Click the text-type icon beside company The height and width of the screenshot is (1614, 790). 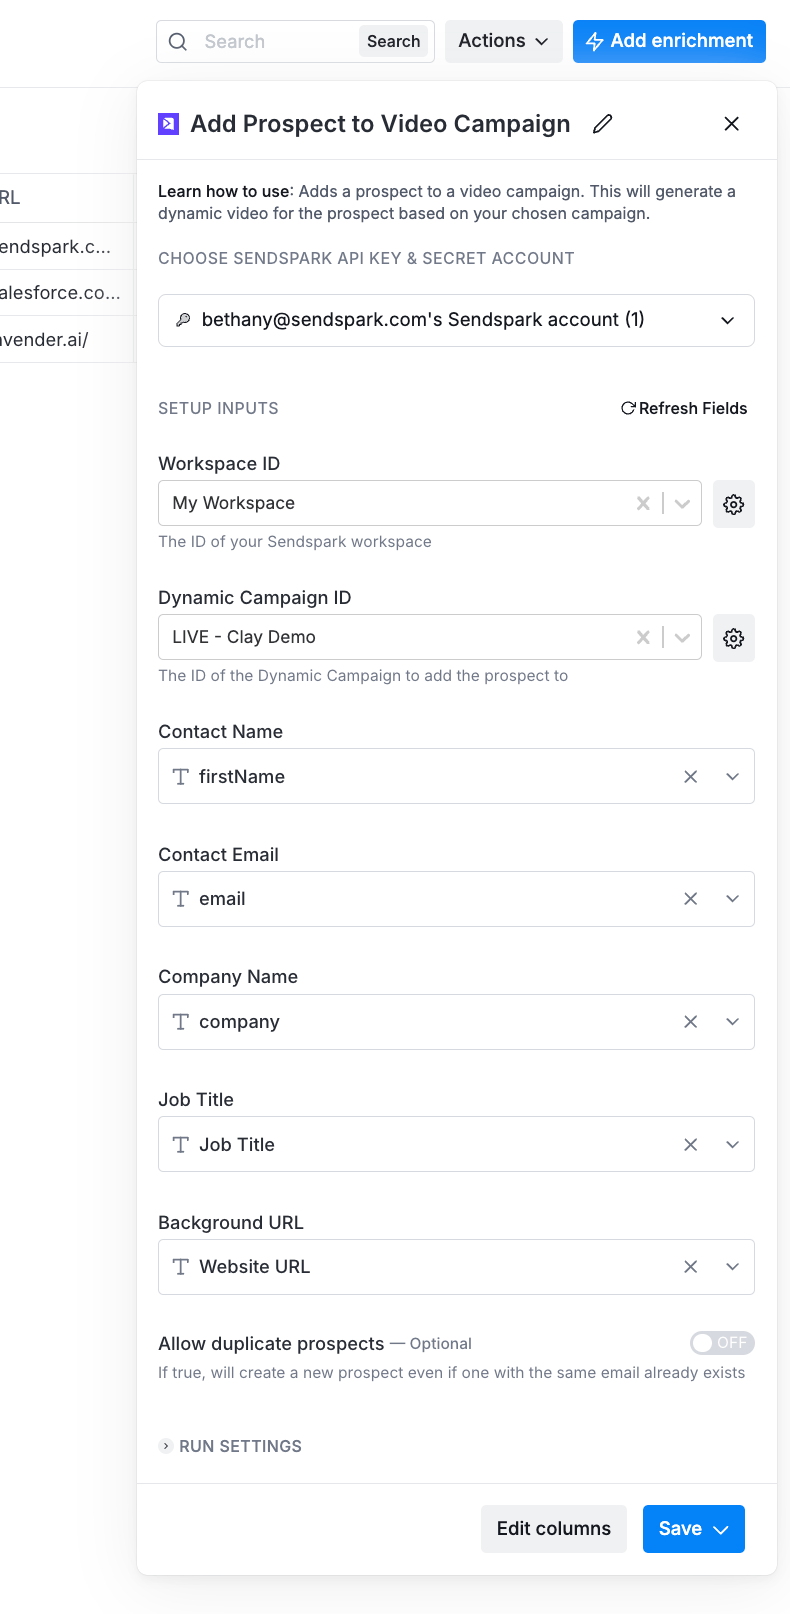pos(181,1022)
